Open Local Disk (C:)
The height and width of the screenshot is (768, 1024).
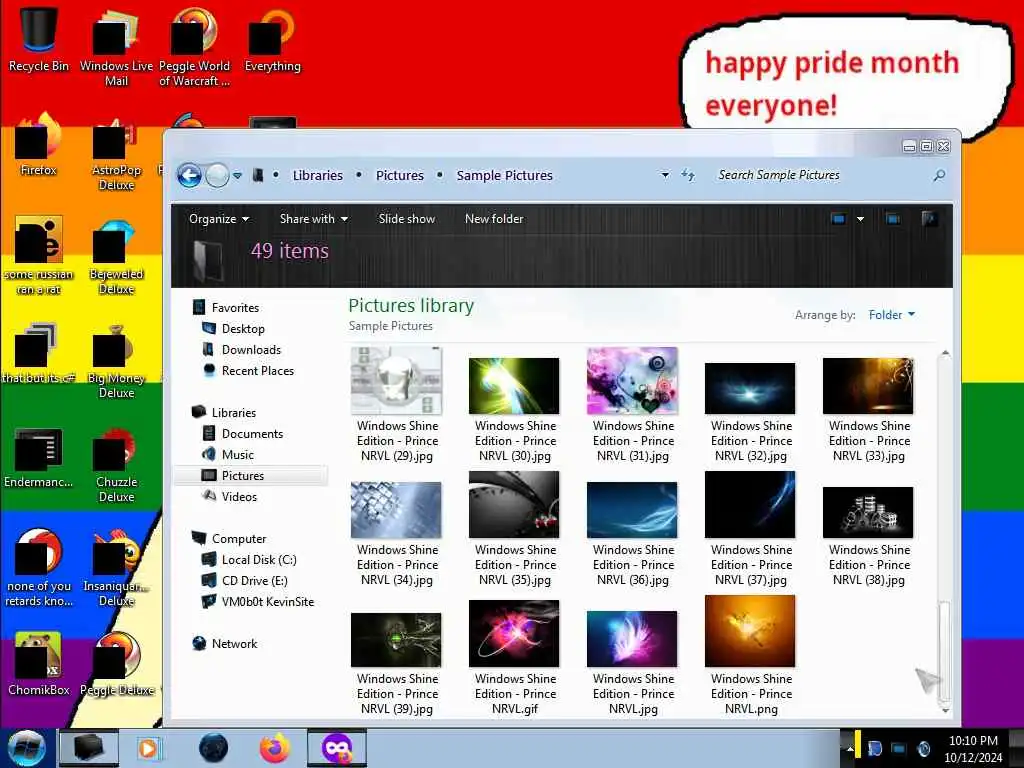pyautogui.click(x=259, y=560)
